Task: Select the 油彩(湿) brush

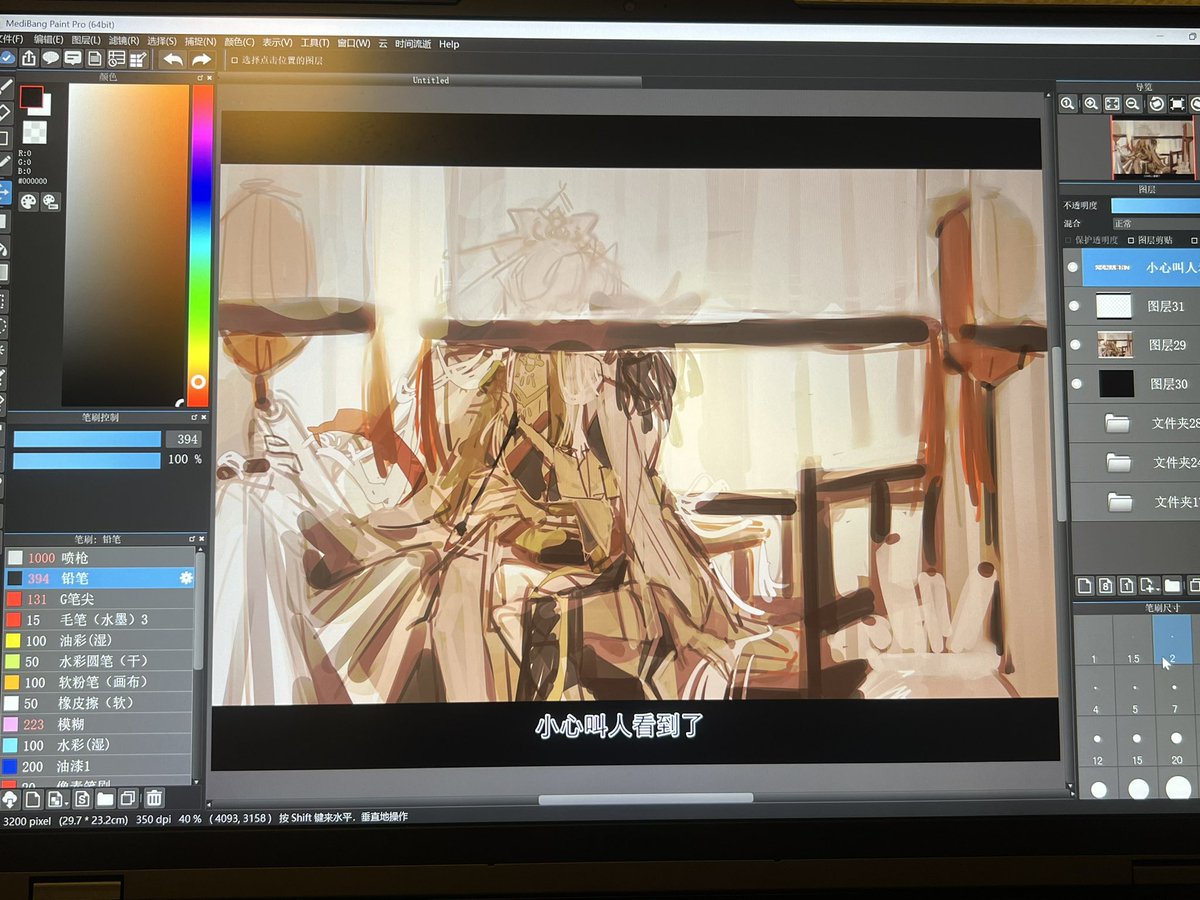Action: tap(99, 641)
